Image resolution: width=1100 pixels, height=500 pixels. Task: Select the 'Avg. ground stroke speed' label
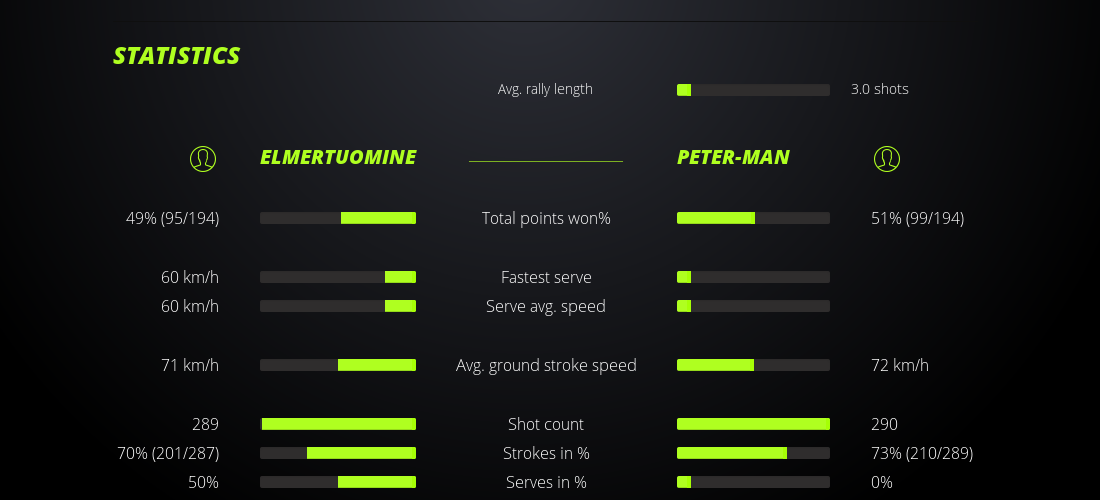pyautogui.click(x=546, y=365)
